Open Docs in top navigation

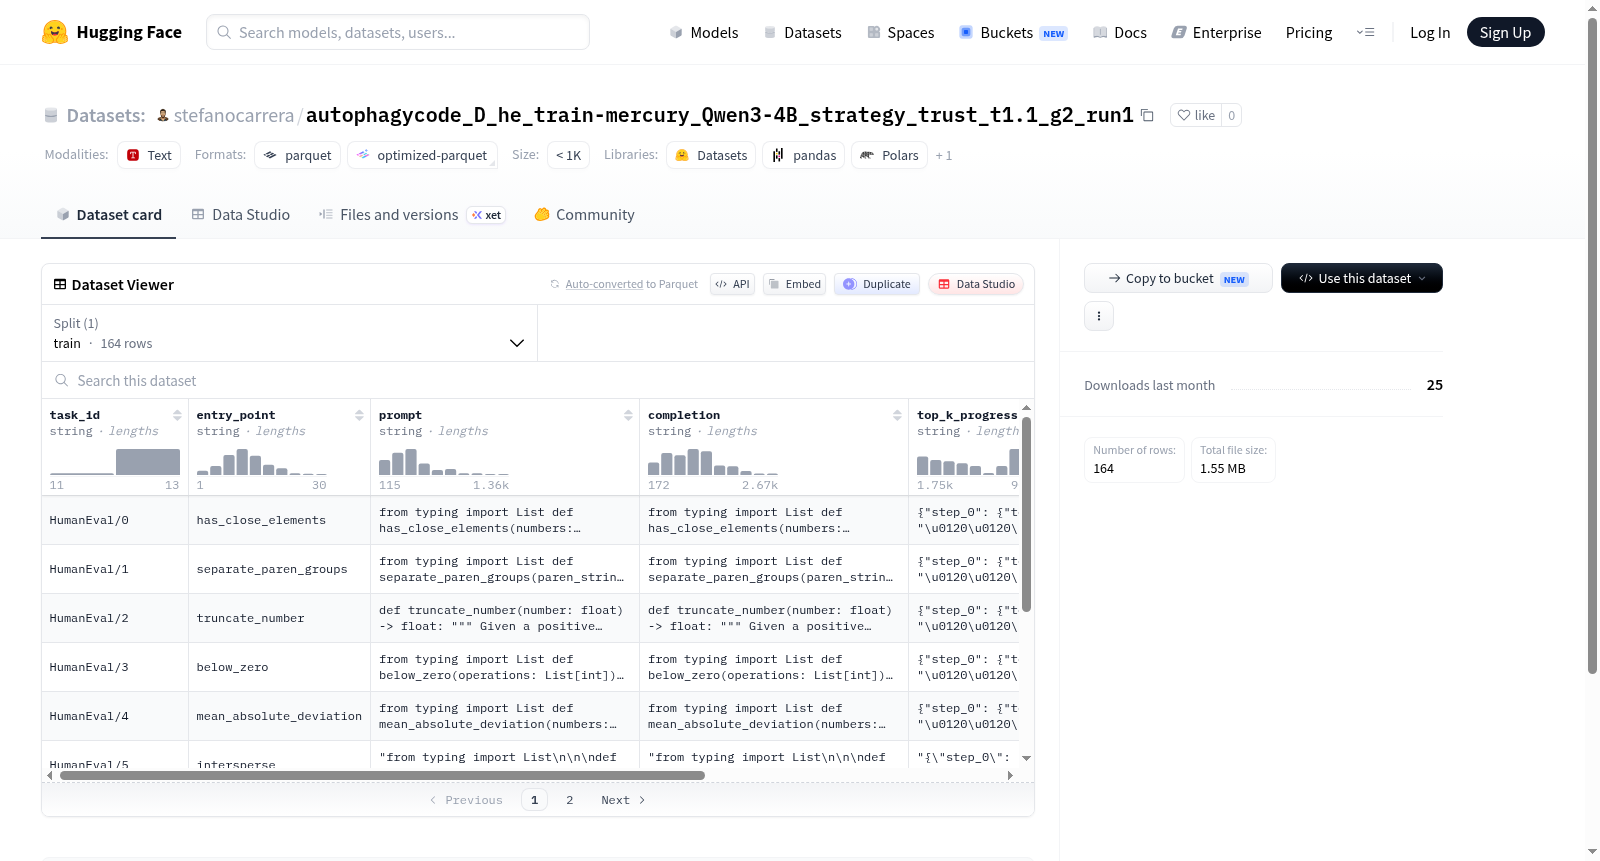pos(1119,32)
